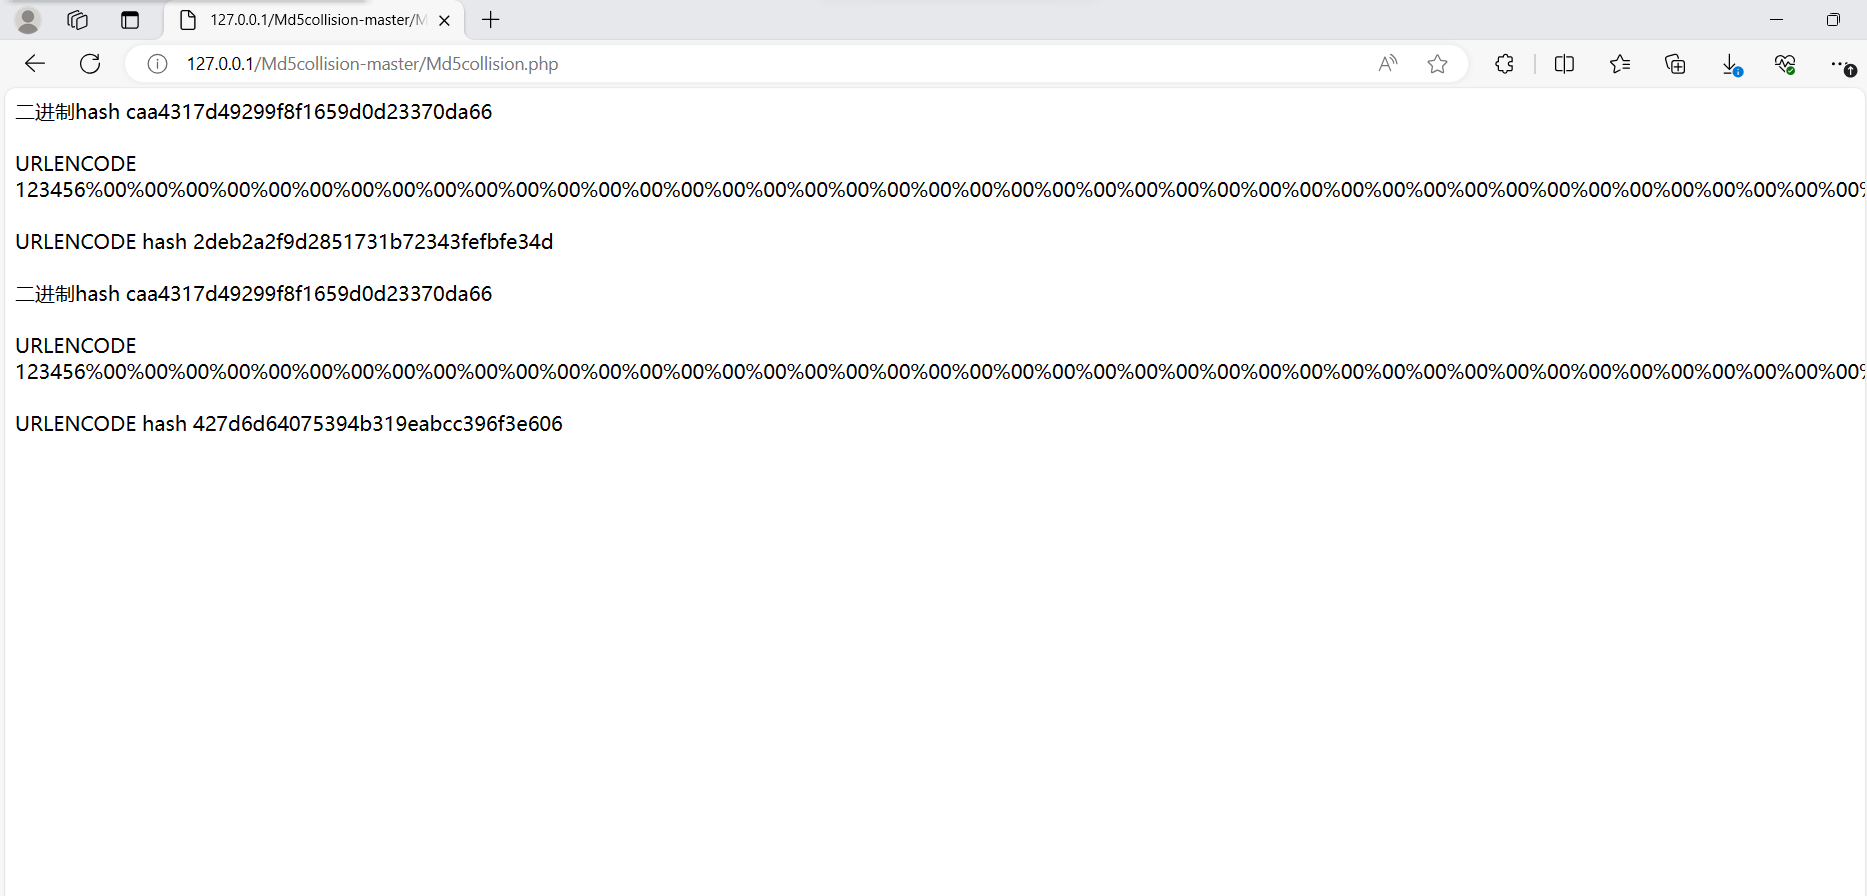
Task: Start Read aloud from address bar
Action: pyautogui.click(x=1388, y=64)
